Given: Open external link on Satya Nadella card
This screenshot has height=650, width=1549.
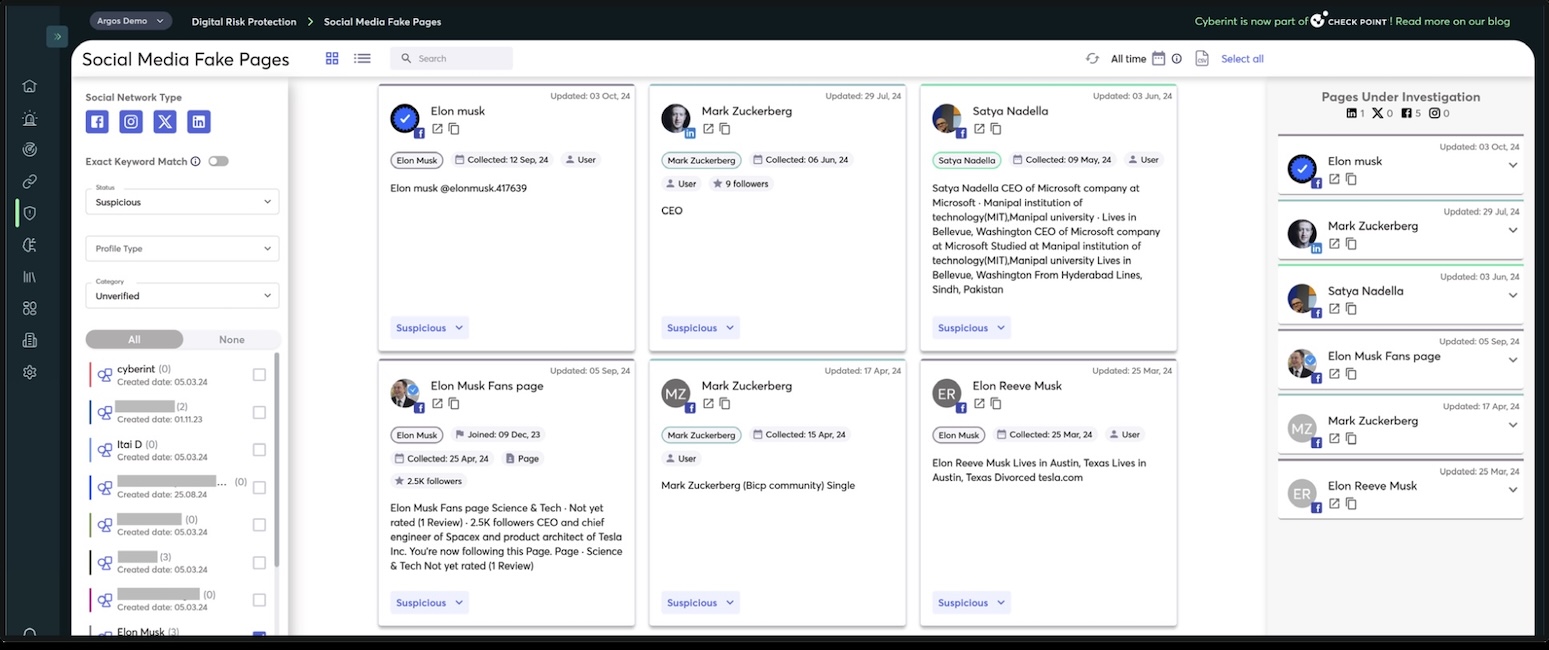Looking at the screenshot, I should [980, 129].
